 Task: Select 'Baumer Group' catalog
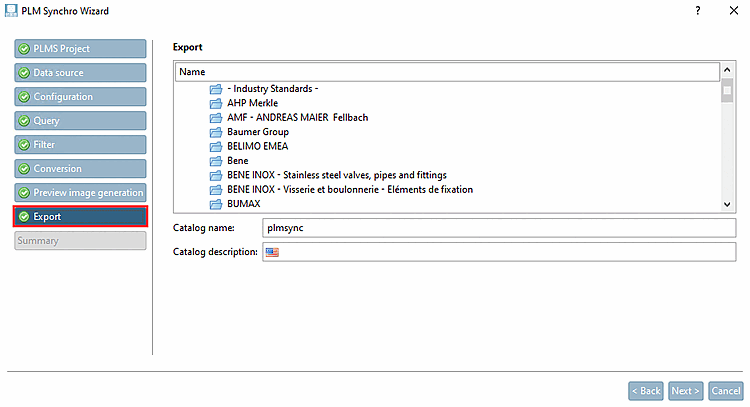(258, 132)
